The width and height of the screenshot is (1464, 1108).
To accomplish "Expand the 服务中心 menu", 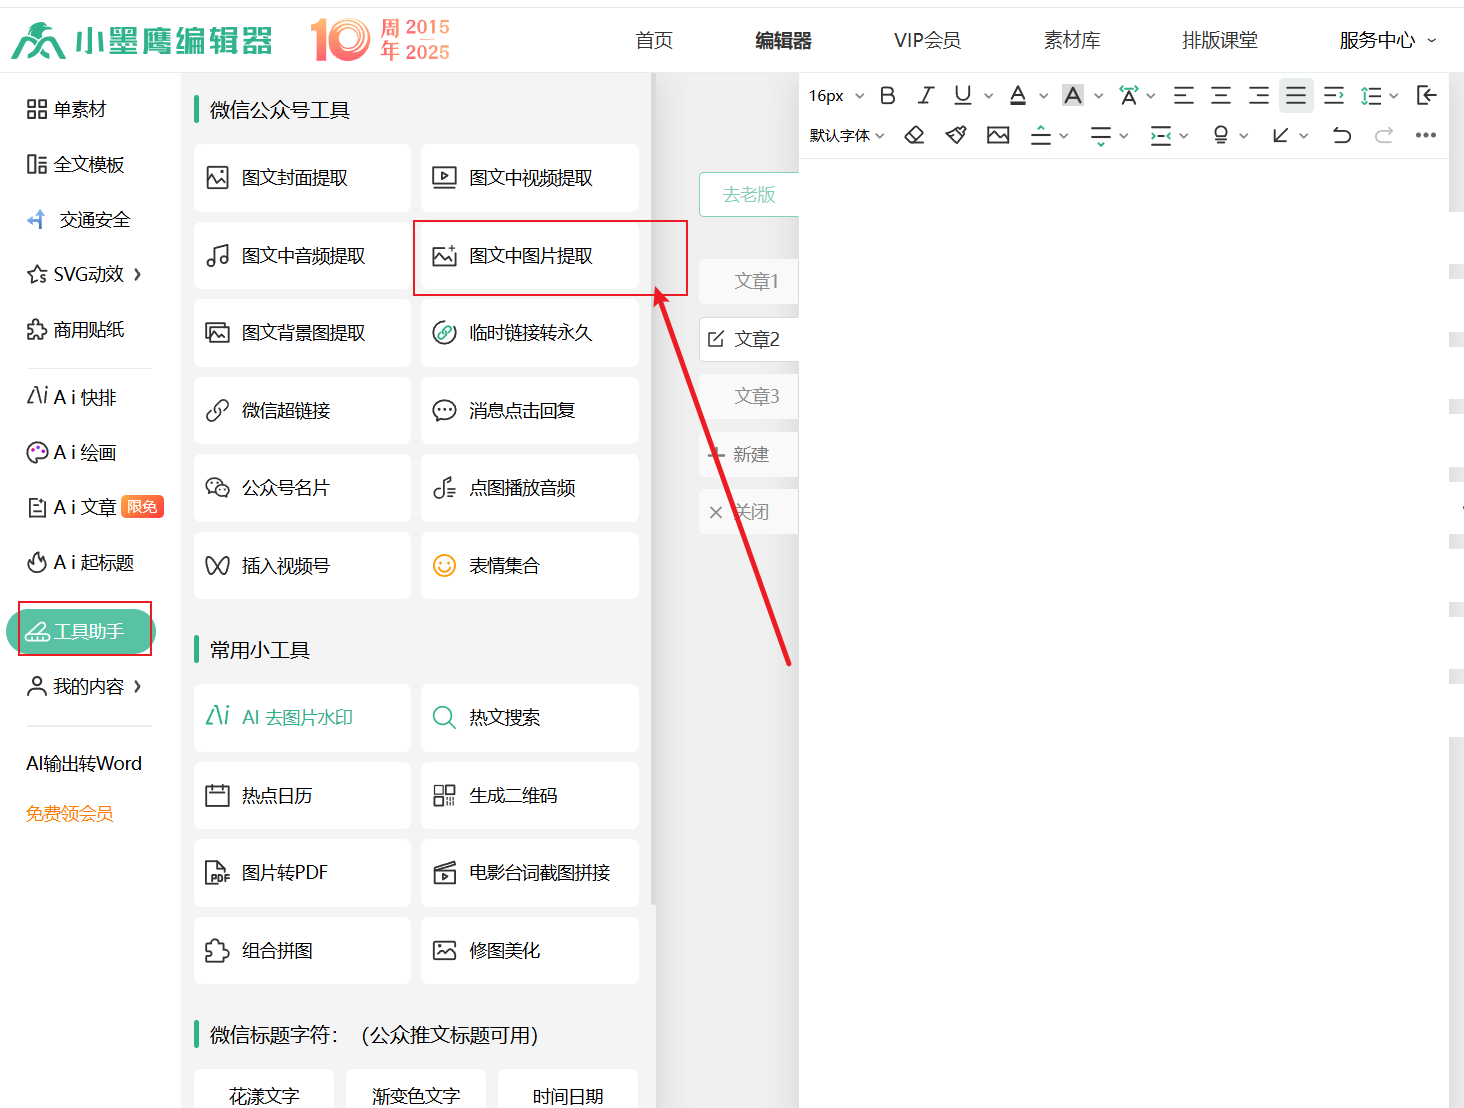I will pyautogui.click(x=1386, y=40).
